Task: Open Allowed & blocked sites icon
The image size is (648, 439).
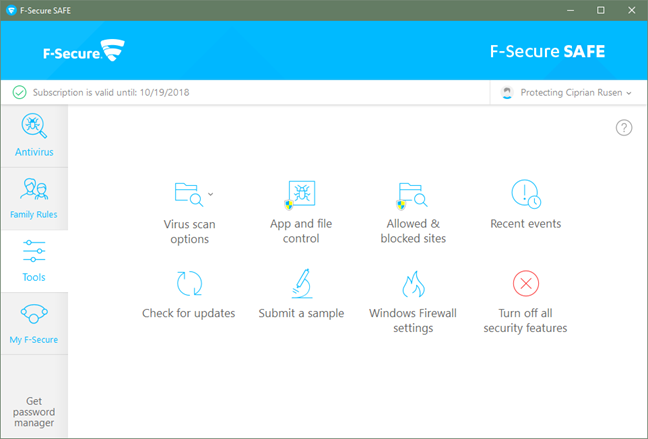Action: point(412,195)
